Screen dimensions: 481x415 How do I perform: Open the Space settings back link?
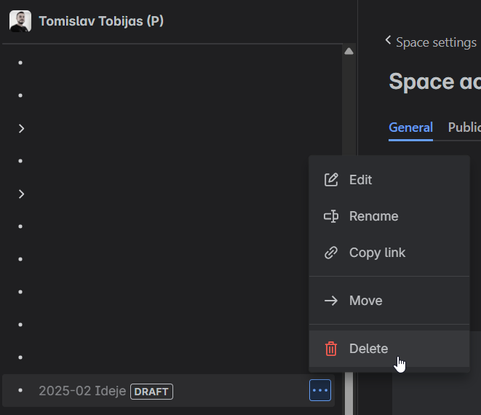tap(436, 43)
